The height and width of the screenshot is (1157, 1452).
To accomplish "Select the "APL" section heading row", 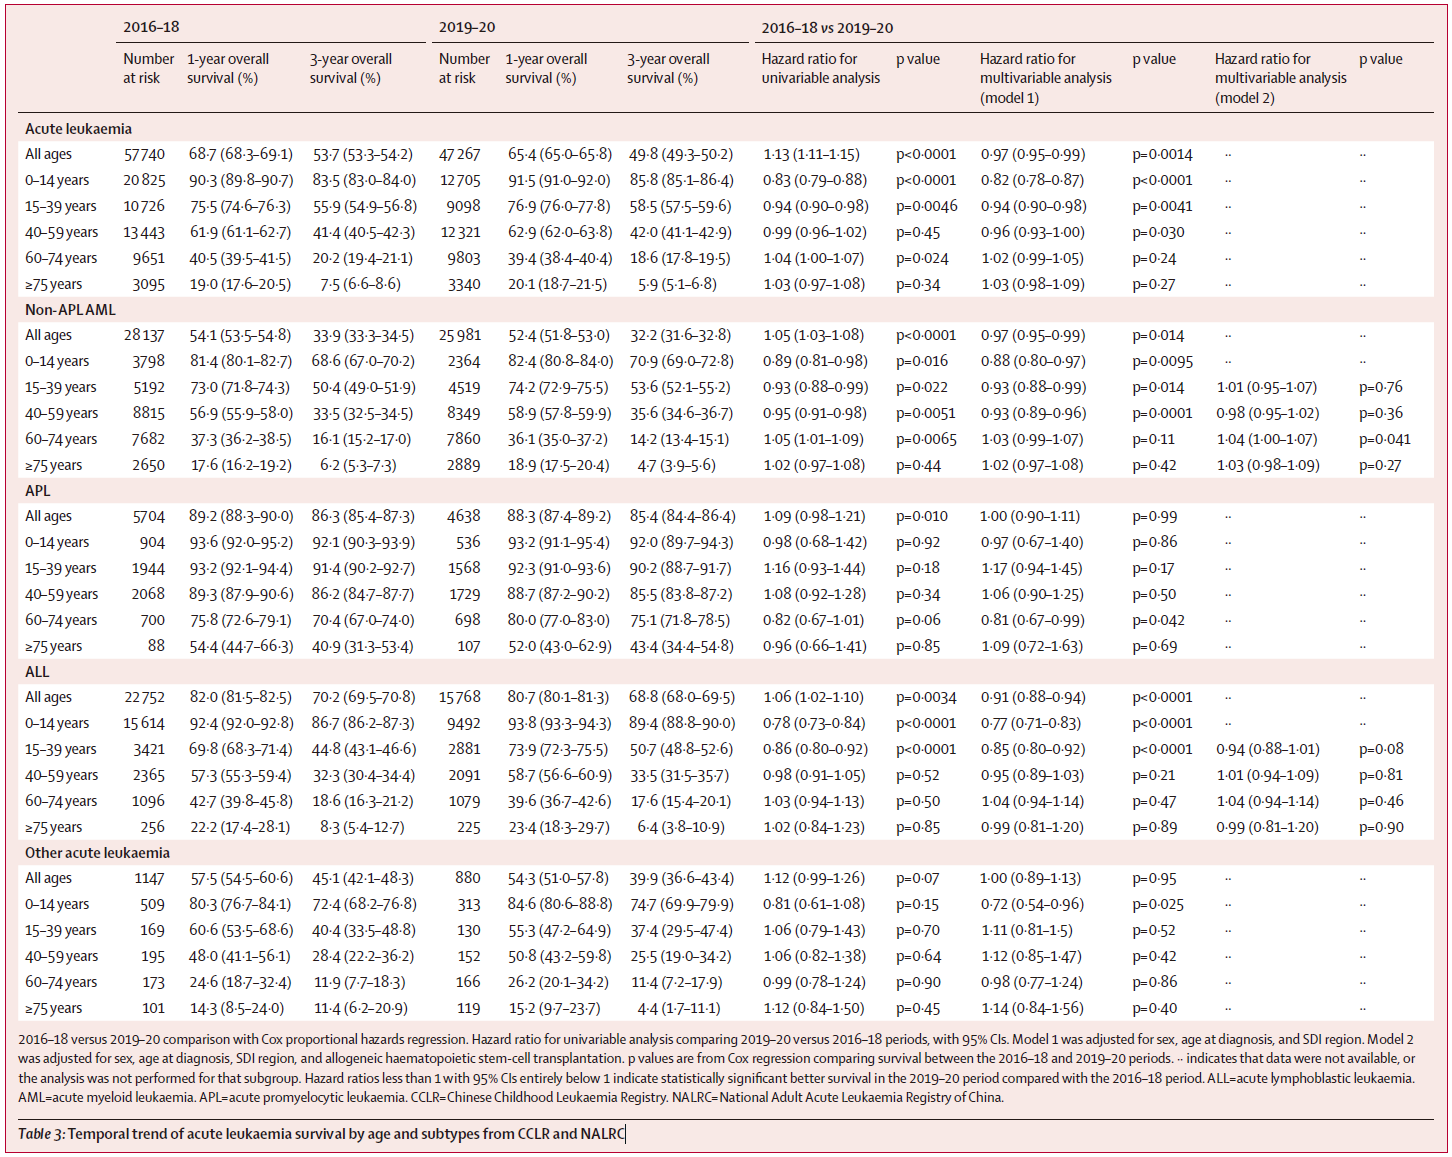I will click(x=37, y=491).
